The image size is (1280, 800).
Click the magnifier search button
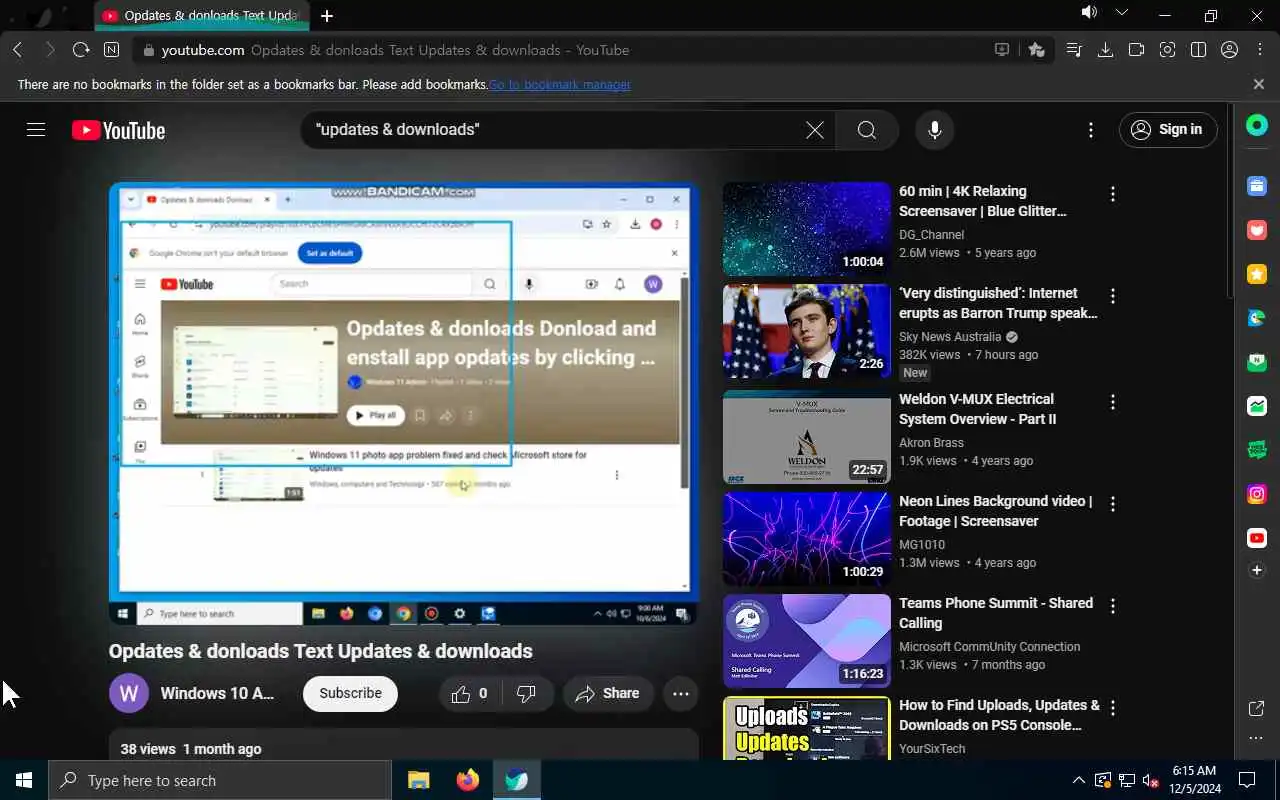pos(867,130)
